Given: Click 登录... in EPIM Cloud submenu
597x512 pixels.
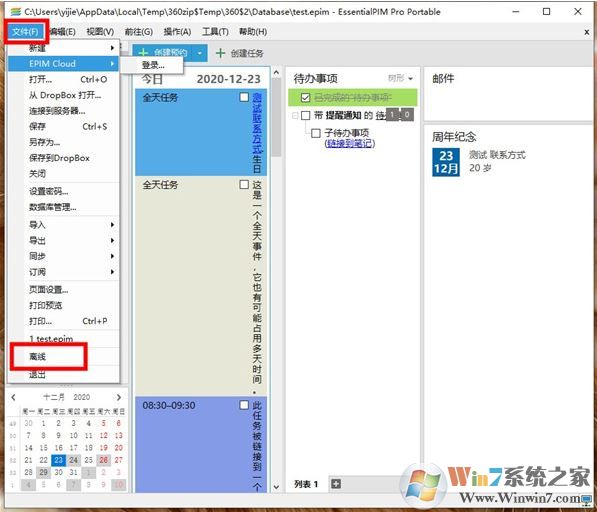Looking at the screenshot, I should (152, 65).
